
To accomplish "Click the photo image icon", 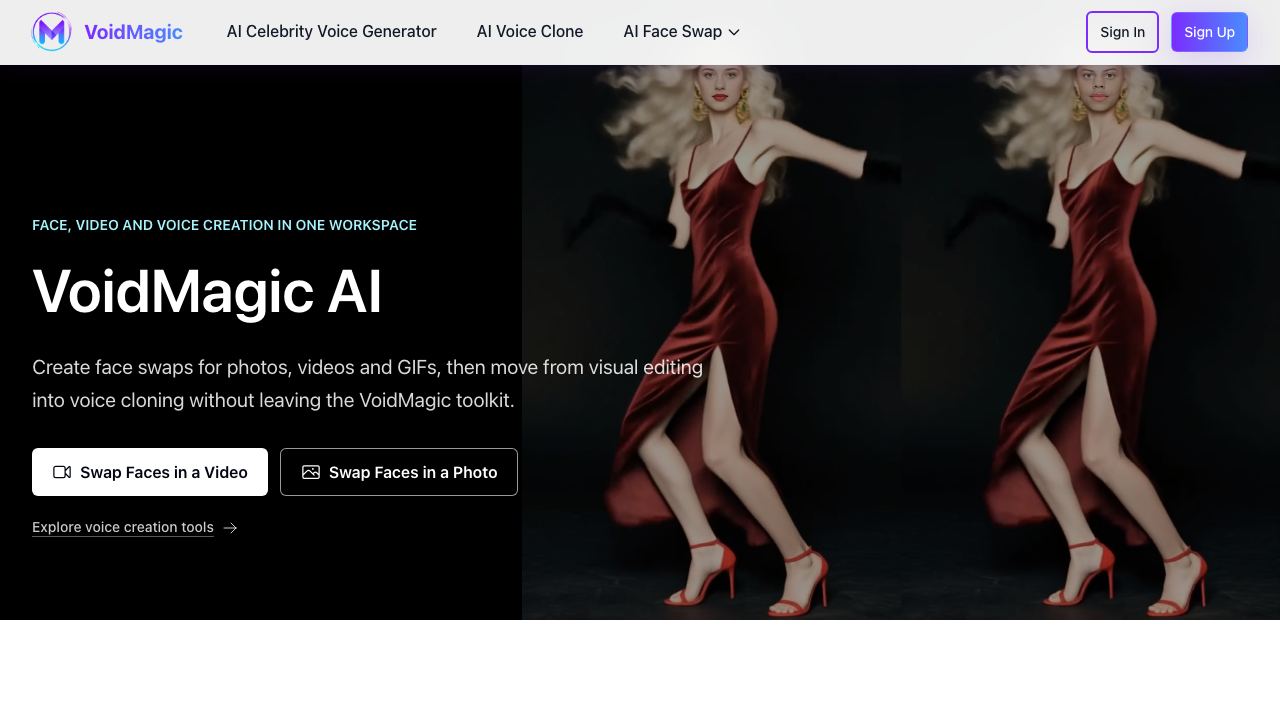I will (x=311, y=472).
